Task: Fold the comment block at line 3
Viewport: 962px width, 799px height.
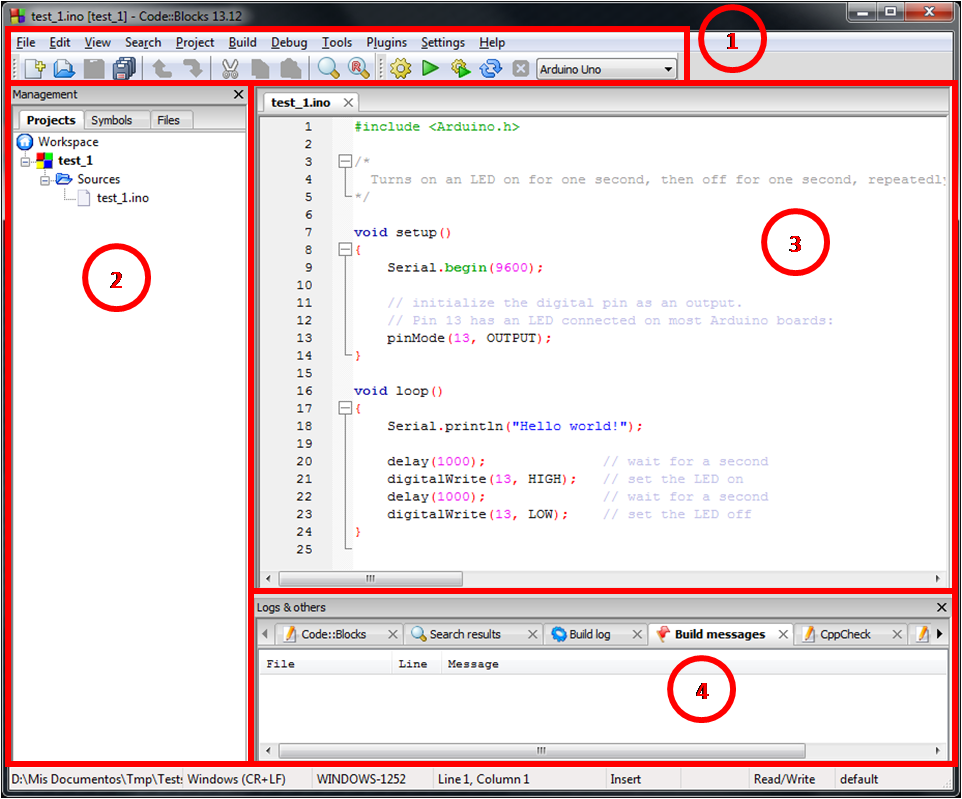Action: coord(345,161)
